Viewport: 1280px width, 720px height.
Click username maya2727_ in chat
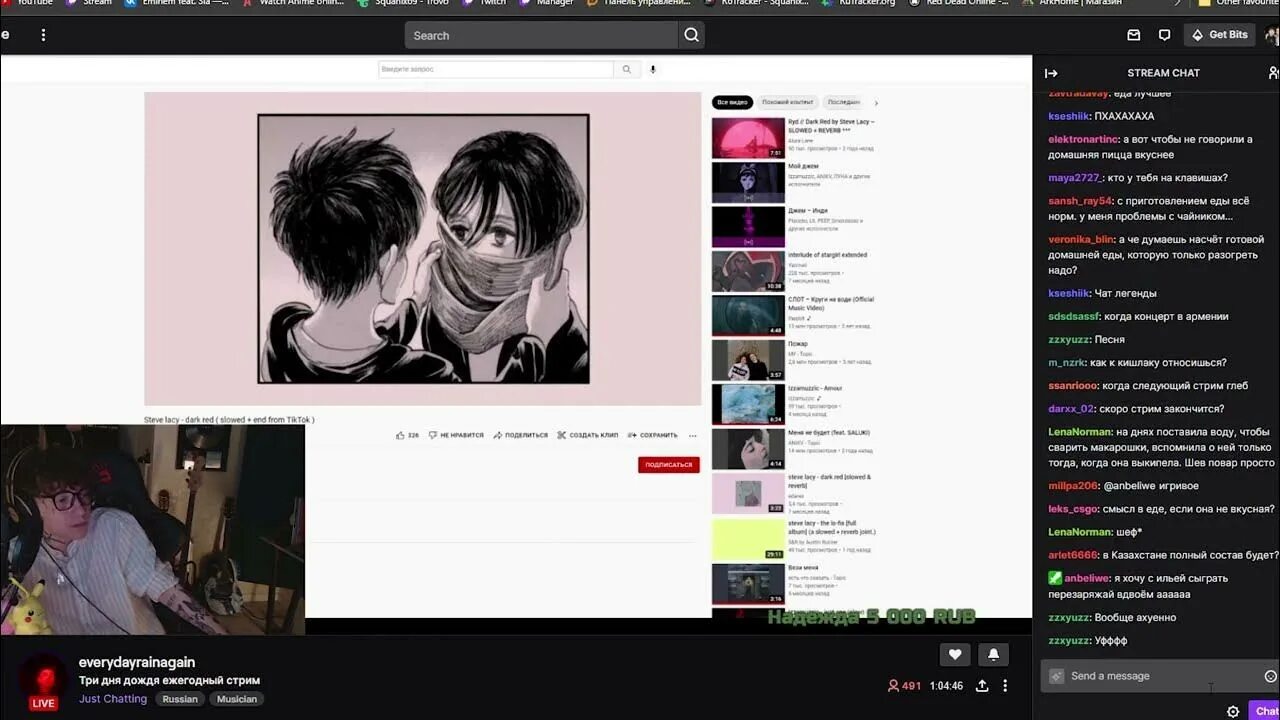[1075, 177]
